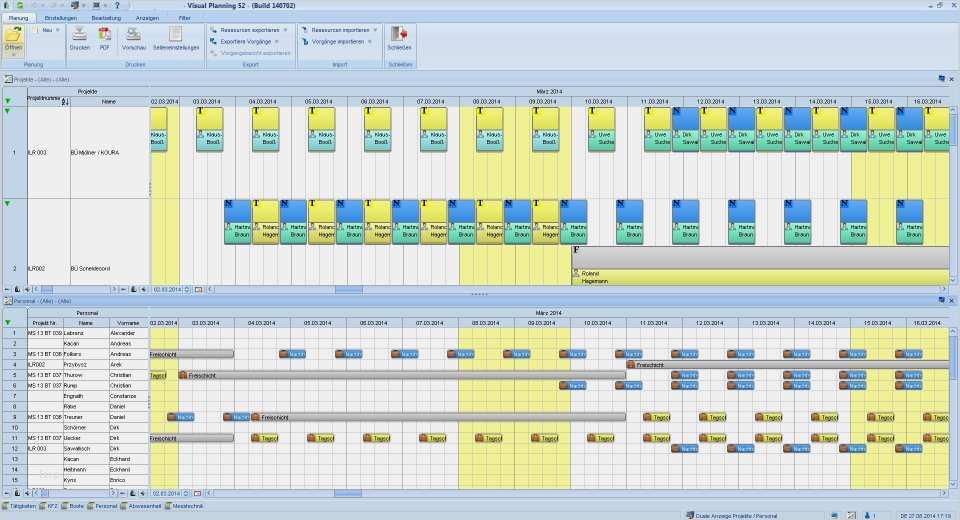This screenshot has height=520, width=960.
Task: Click the Schließen door icon in the ribbon
Action: point(399,34)
